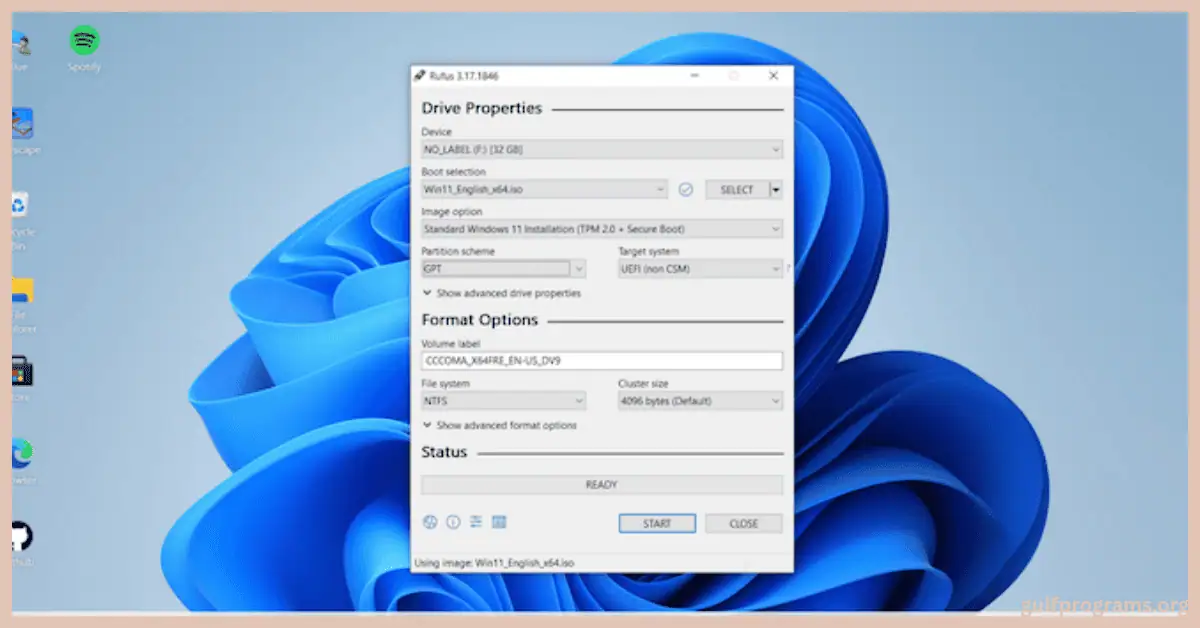Open the Rufus settings sliders icon
This screenshot has width=1200, height=628.
(476, 522)
